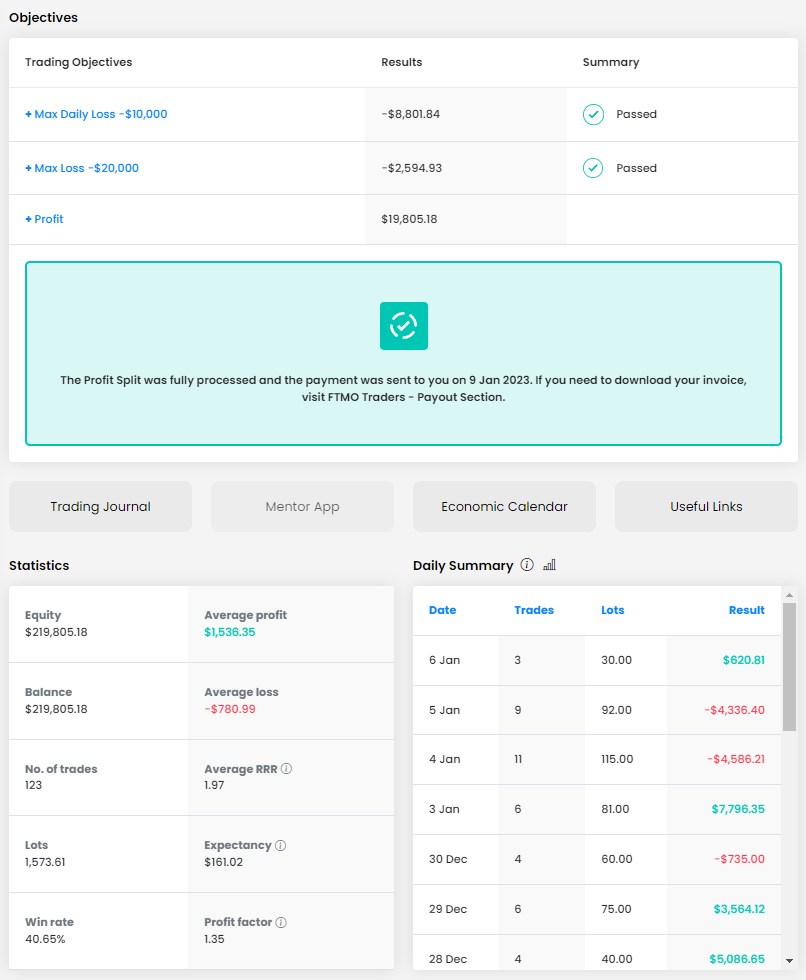Click the -$4,586.21 result value
Image resolution: width=806 pixels, height=980 pixels.
point(736,759)
